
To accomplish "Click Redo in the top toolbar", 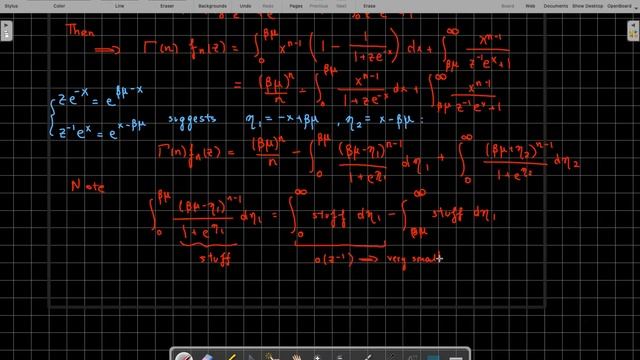I will click(x=268, y=6).
